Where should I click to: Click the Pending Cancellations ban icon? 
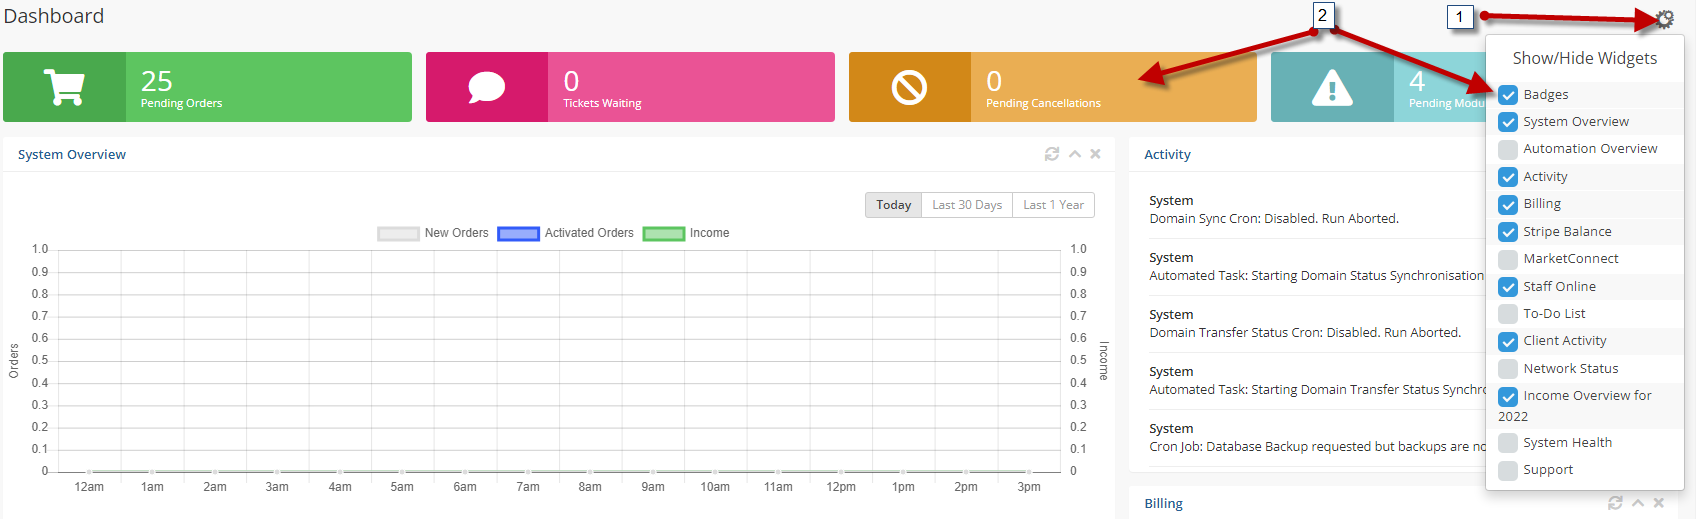tap(909, 87)
